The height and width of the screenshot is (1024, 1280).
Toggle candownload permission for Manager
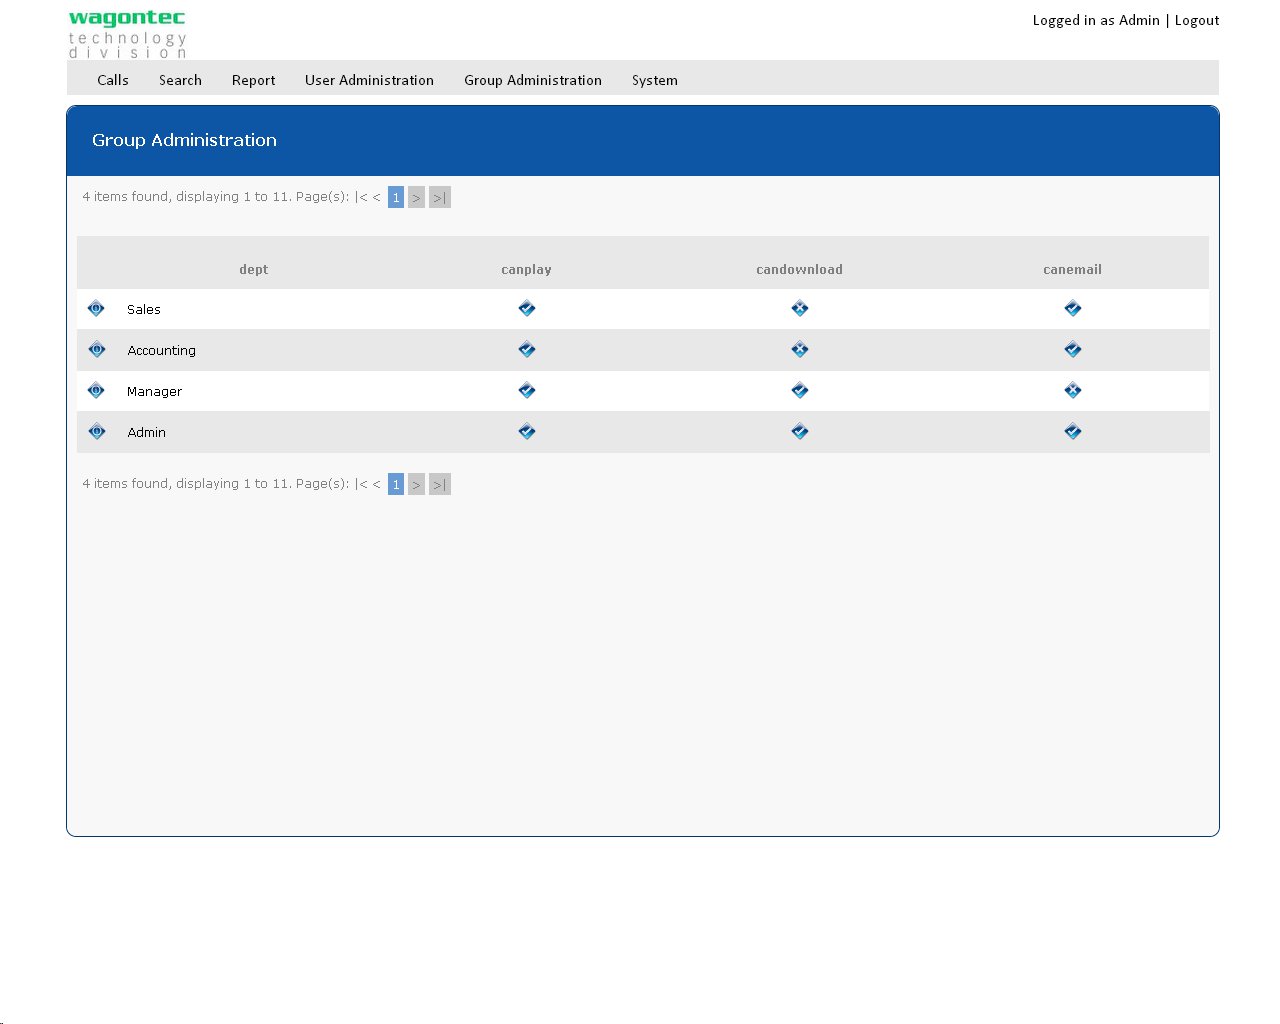pos(800,390)
